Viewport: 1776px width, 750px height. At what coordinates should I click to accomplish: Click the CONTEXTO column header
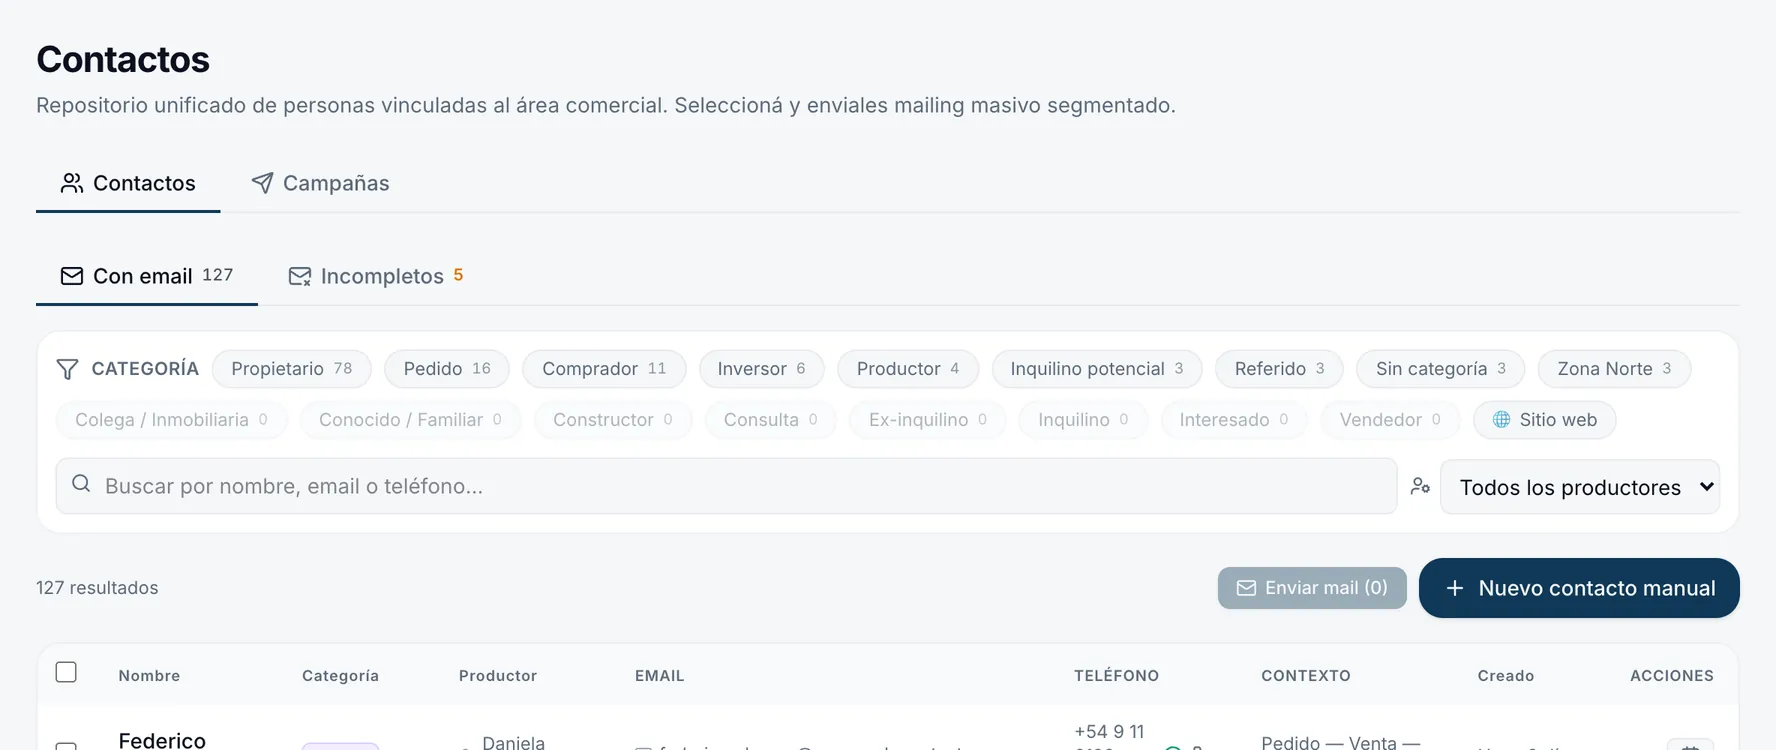1306,676
